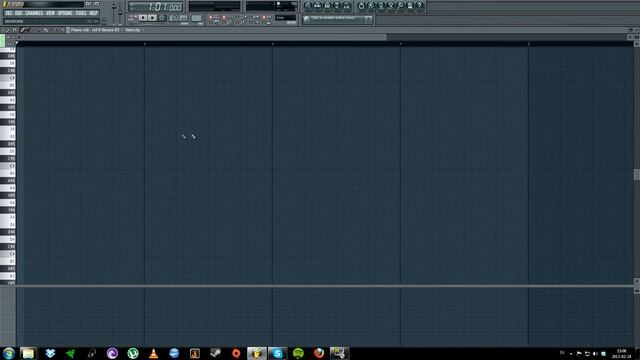Show the Playlist window from shortcut icons

(308, 6)
